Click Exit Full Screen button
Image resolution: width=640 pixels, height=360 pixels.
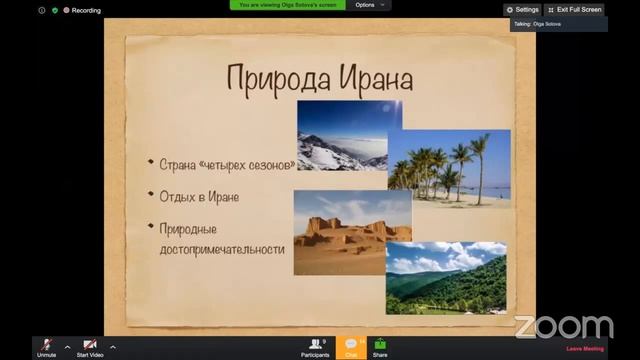[574, 10]
